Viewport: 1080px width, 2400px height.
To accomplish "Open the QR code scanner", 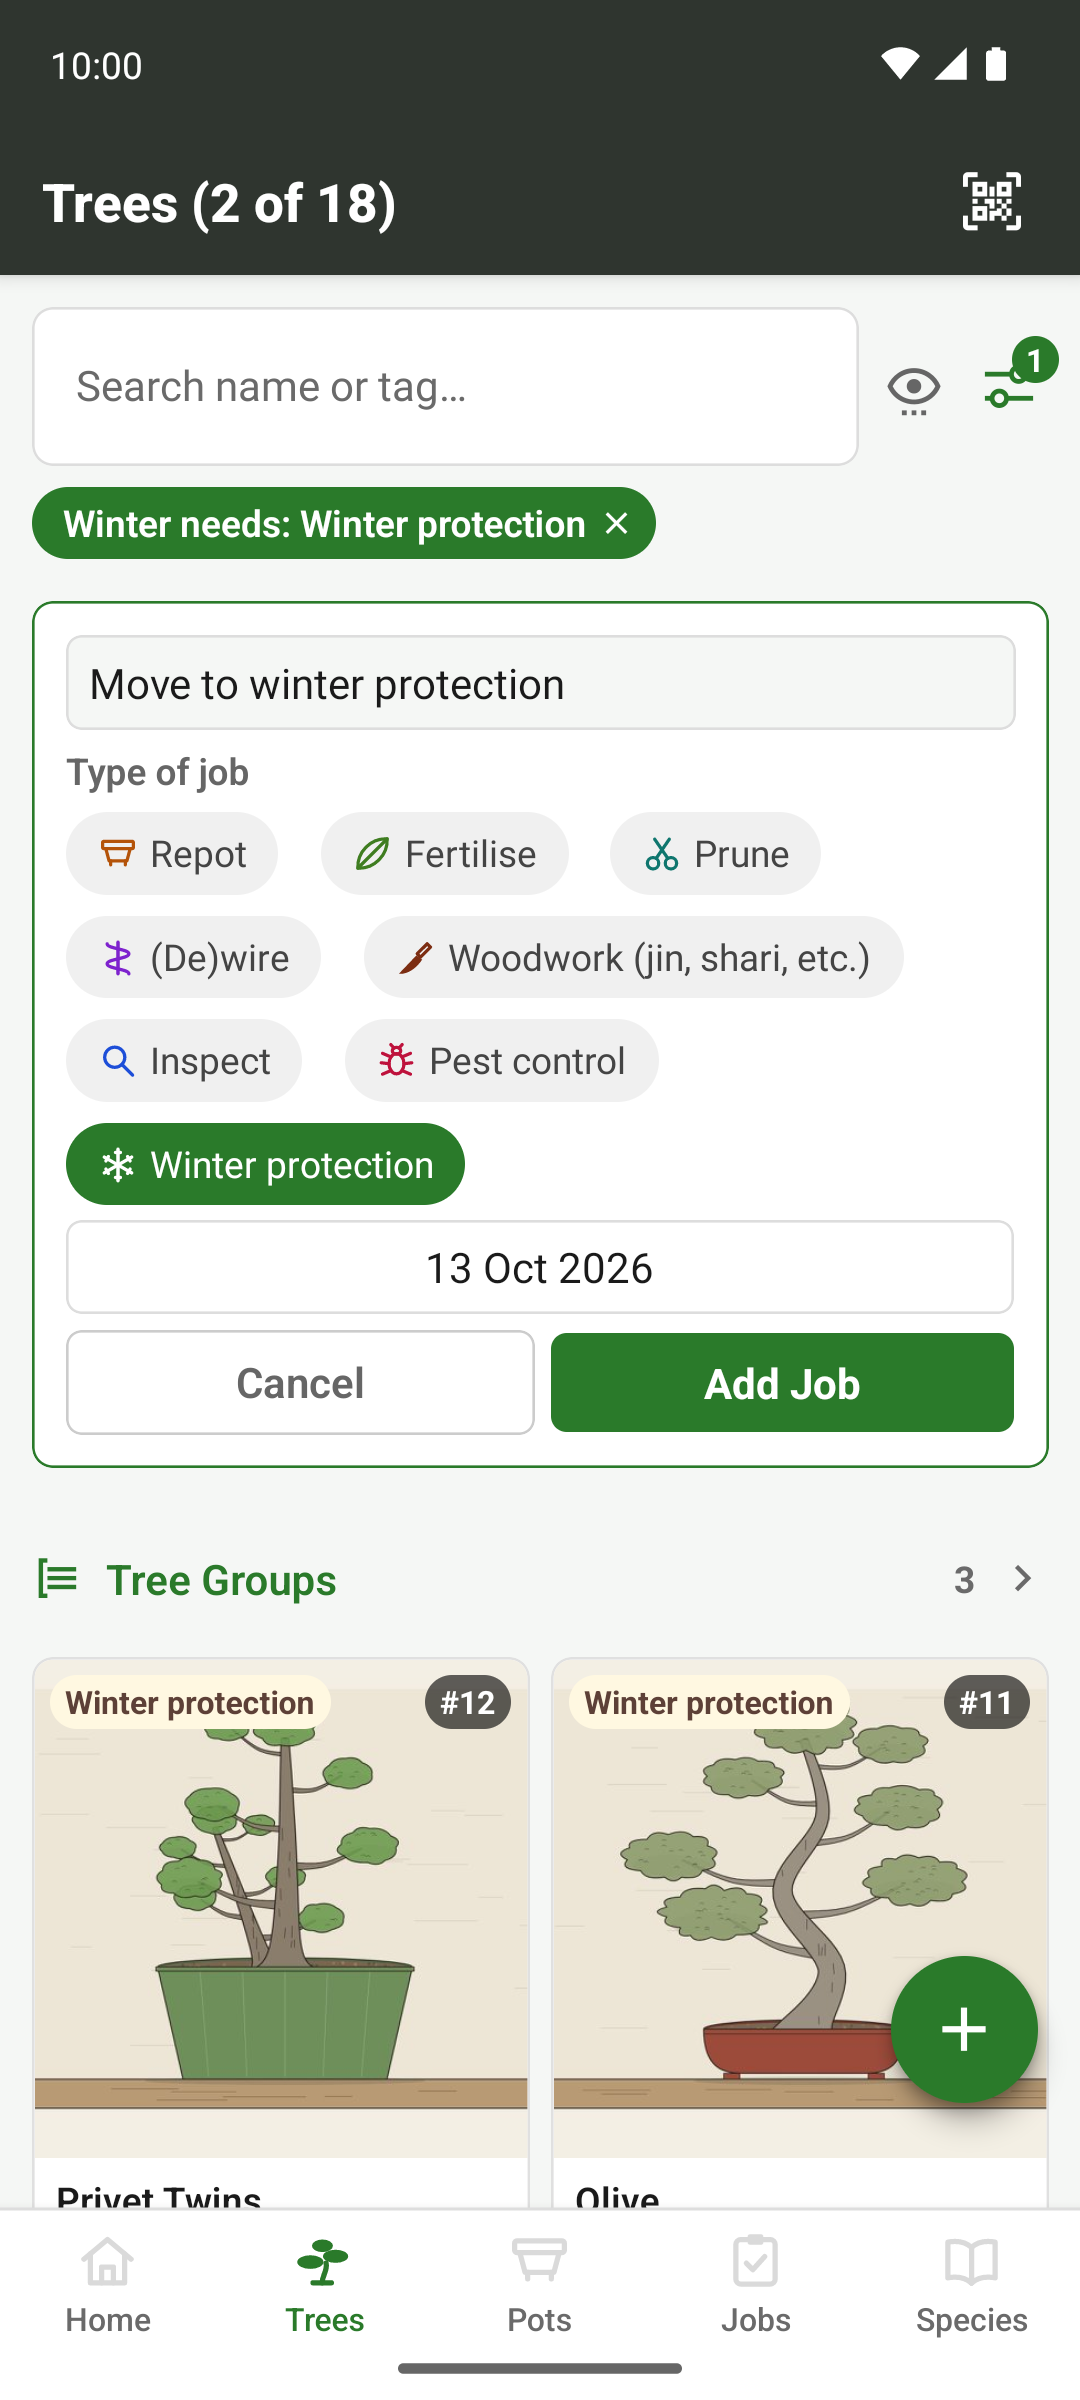I will (x=991, y=201).
